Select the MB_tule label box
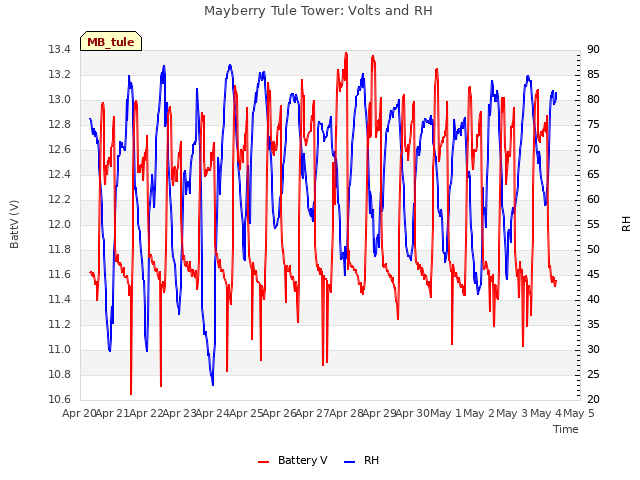 coord(111,41)
